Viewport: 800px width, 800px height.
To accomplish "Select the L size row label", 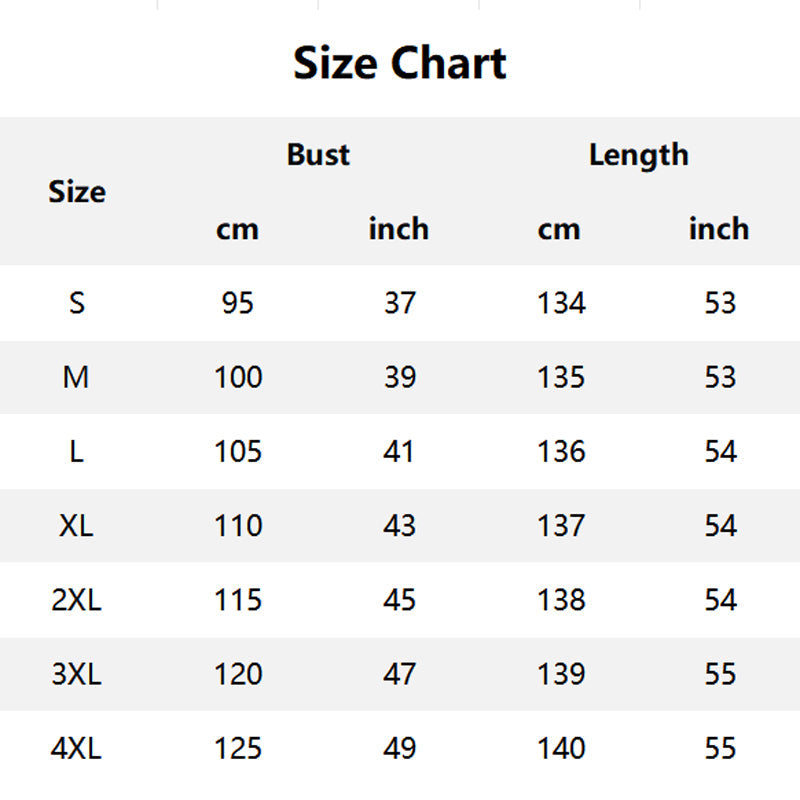I will (77, 451).
